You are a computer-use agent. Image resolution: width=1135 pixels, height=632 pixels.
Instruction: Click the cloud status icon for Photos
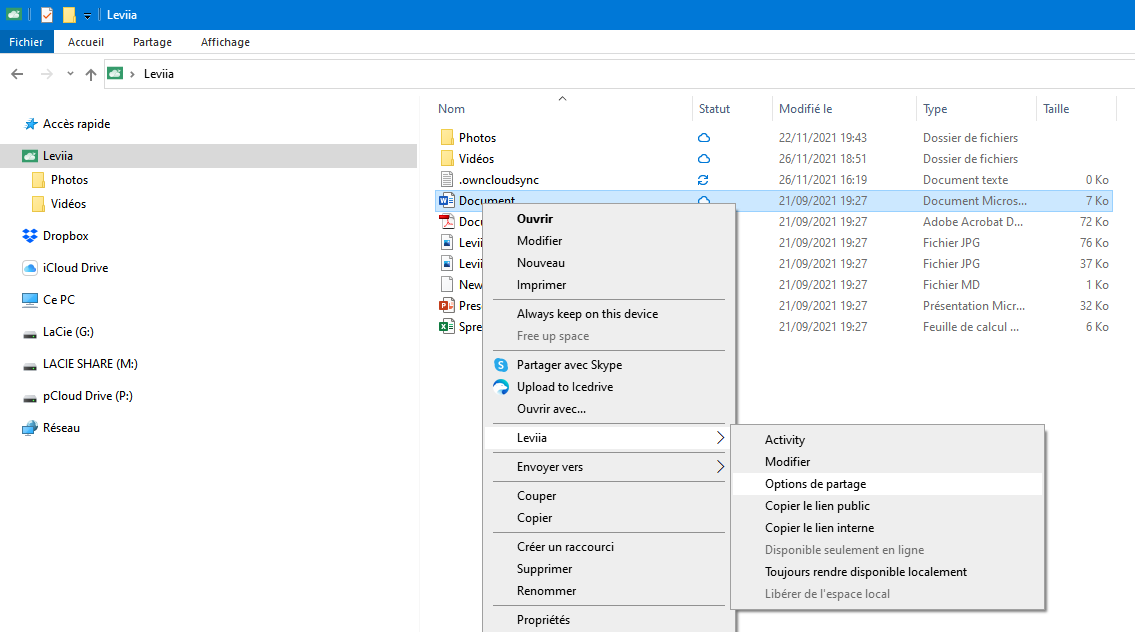coord(704,138)
